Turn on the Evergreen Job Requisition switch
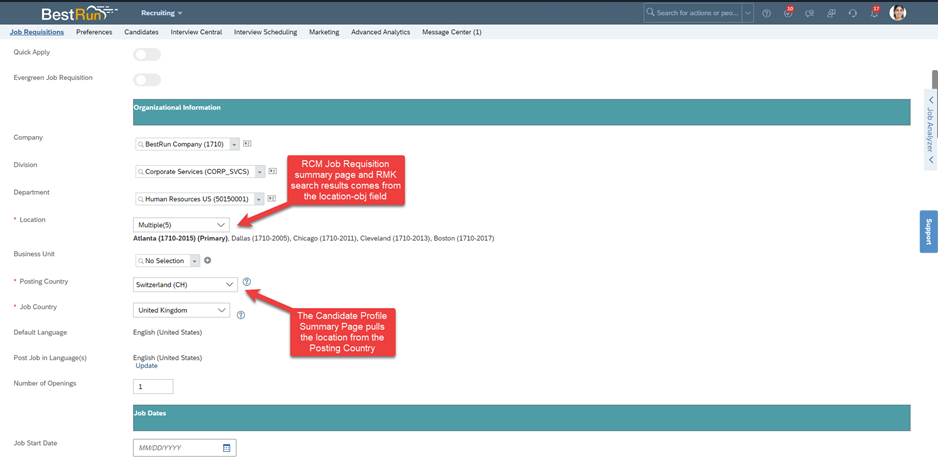The width and height of the screenshot is (938, 459). pos(147,80)
